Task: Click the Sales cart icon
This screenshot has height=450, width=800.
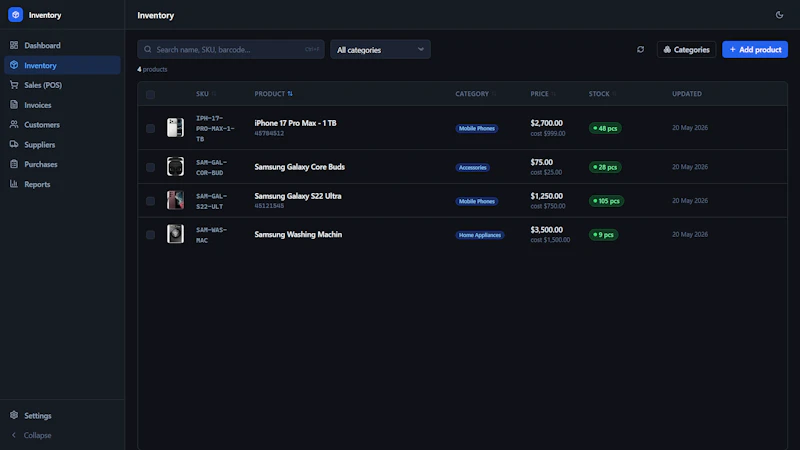Action: coord(14,85)
